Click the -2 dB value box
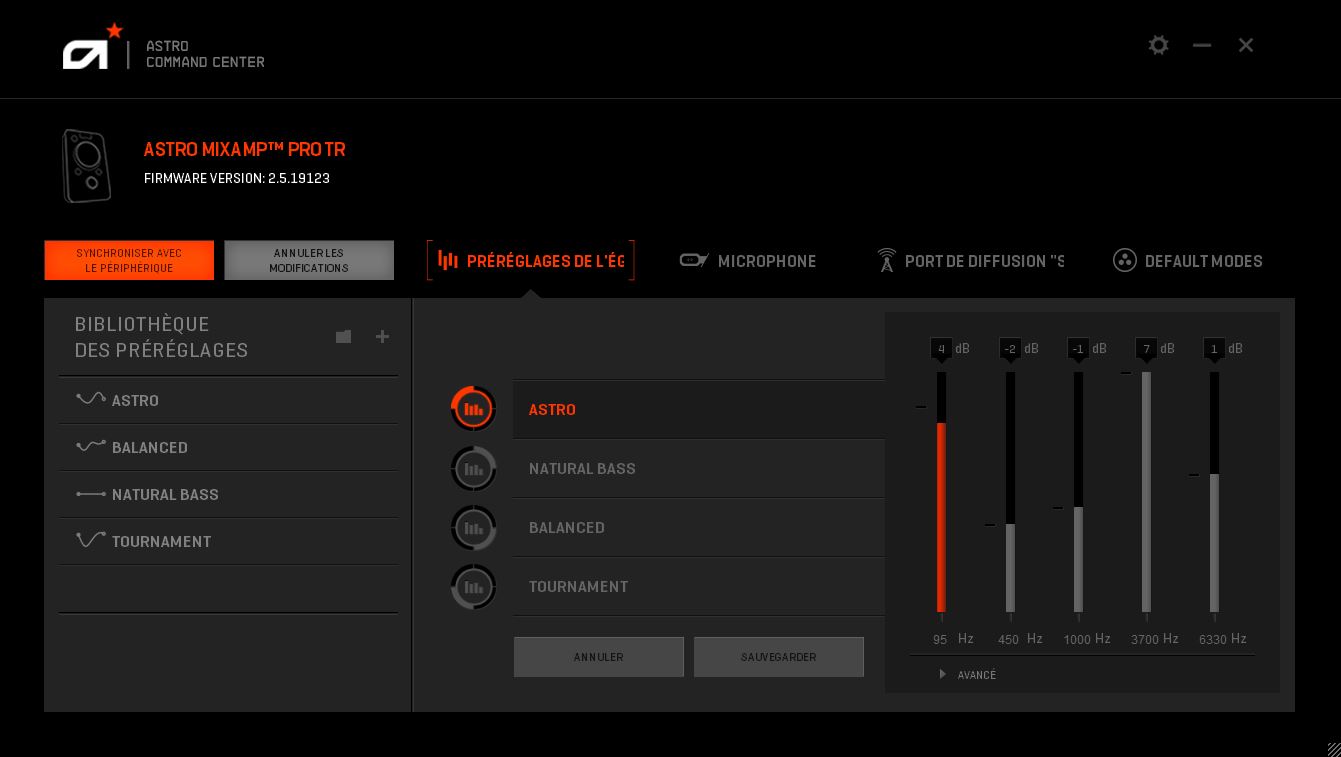 [x=1010, y=349]
